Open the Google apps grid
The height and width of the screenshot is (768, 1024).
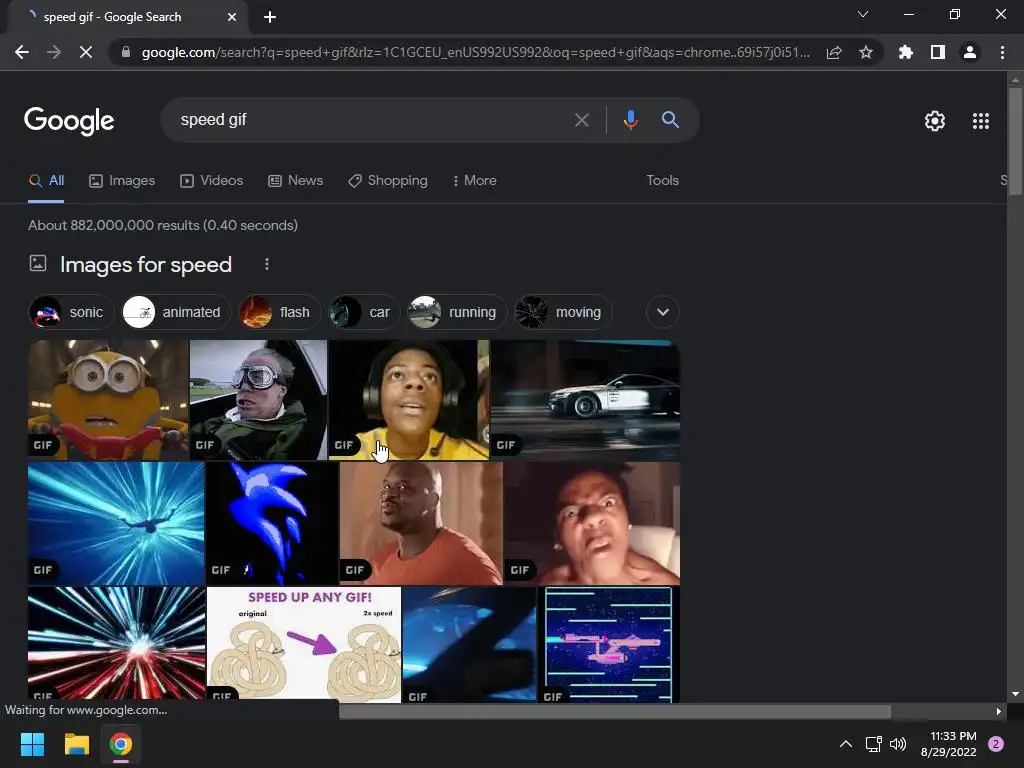[x=981, y=121]
